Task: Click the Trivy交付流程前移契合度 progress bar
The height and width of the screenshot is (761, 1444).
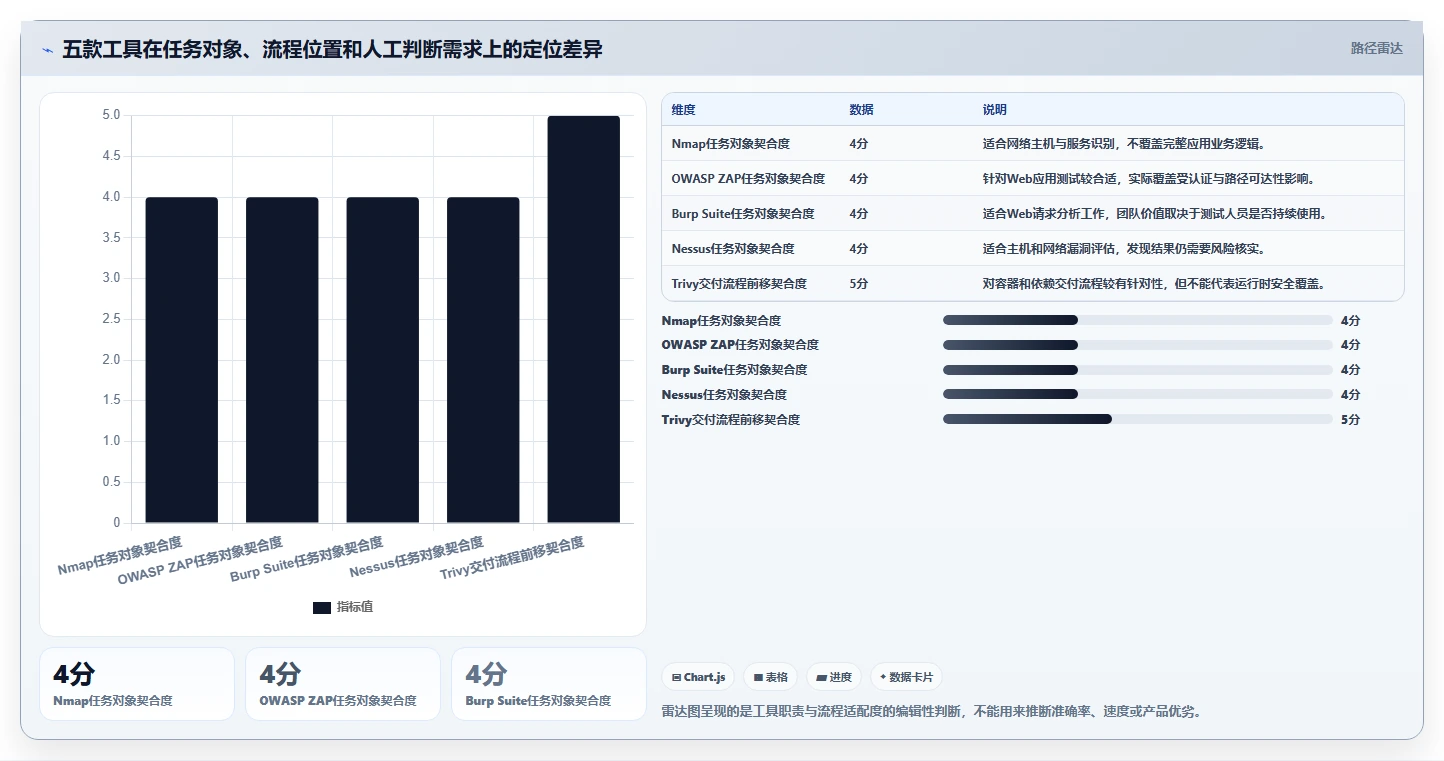Action: pyautogui.click(x=1137, y=419)
